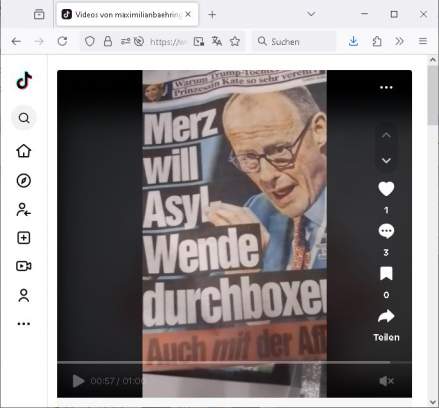Open the Following people icon
The image size is (439, 408).
tap(24, 210)
